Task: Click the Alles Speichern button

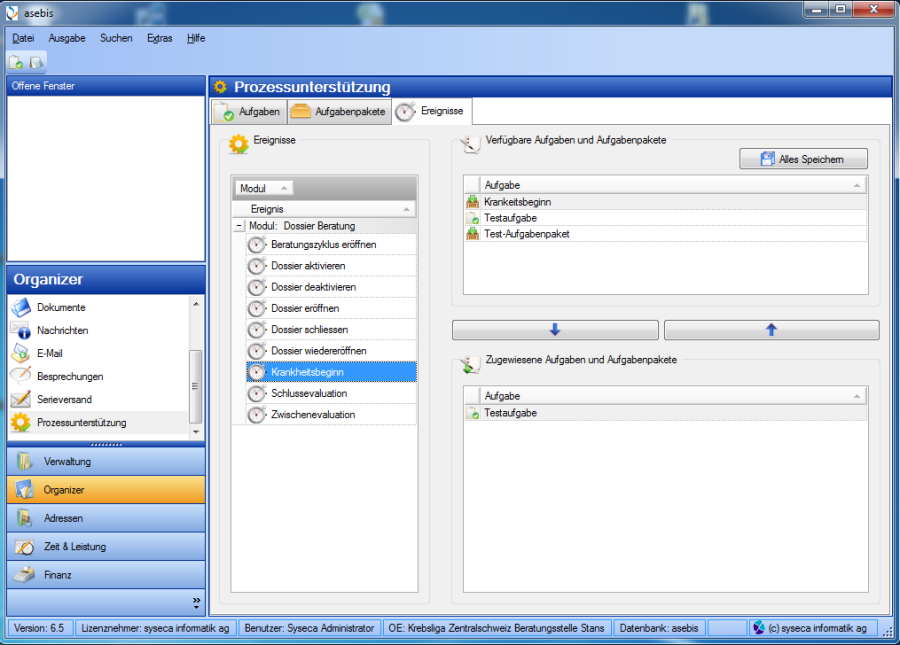Action: click(803, 159)
